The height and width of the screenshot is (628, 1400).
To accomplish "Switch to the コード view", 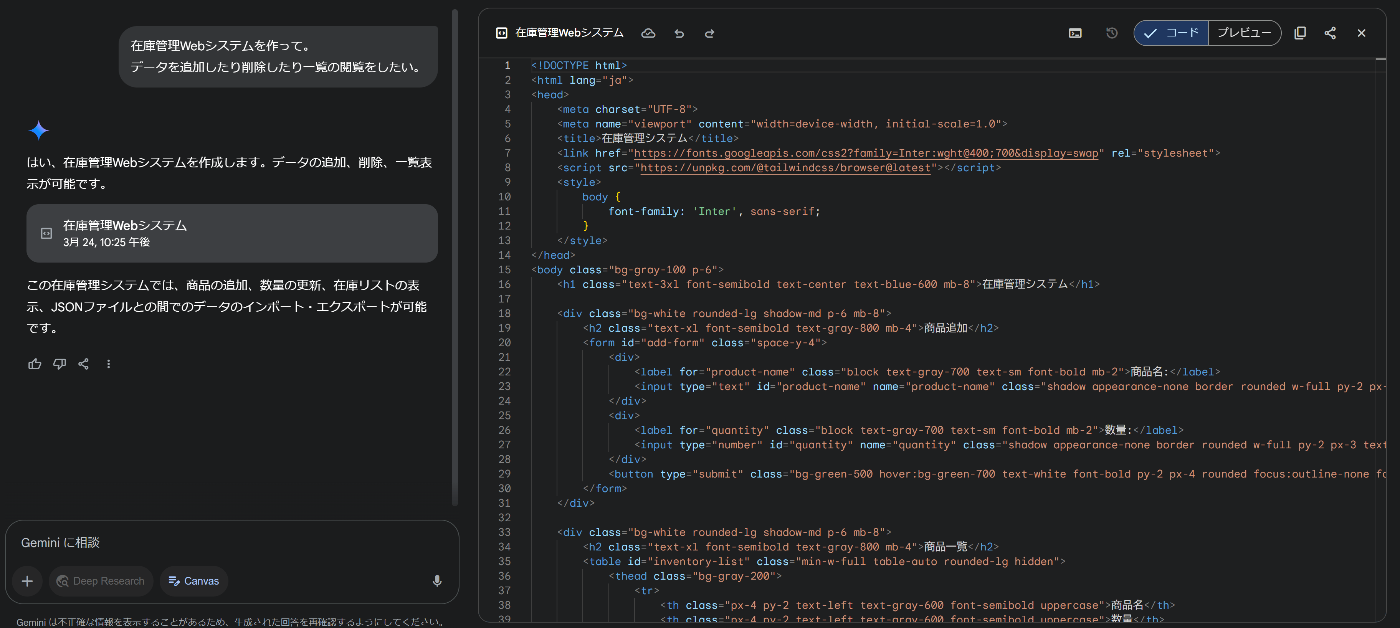I will pos(1171,33).
